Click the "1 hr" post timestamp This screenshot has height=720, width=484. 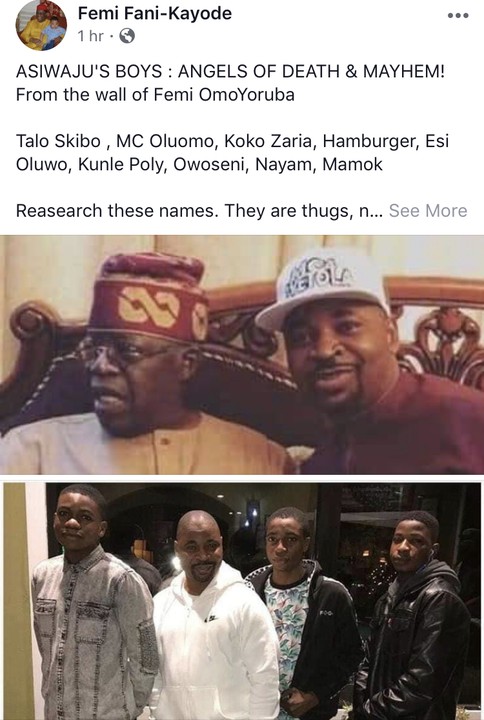(90, 36)
